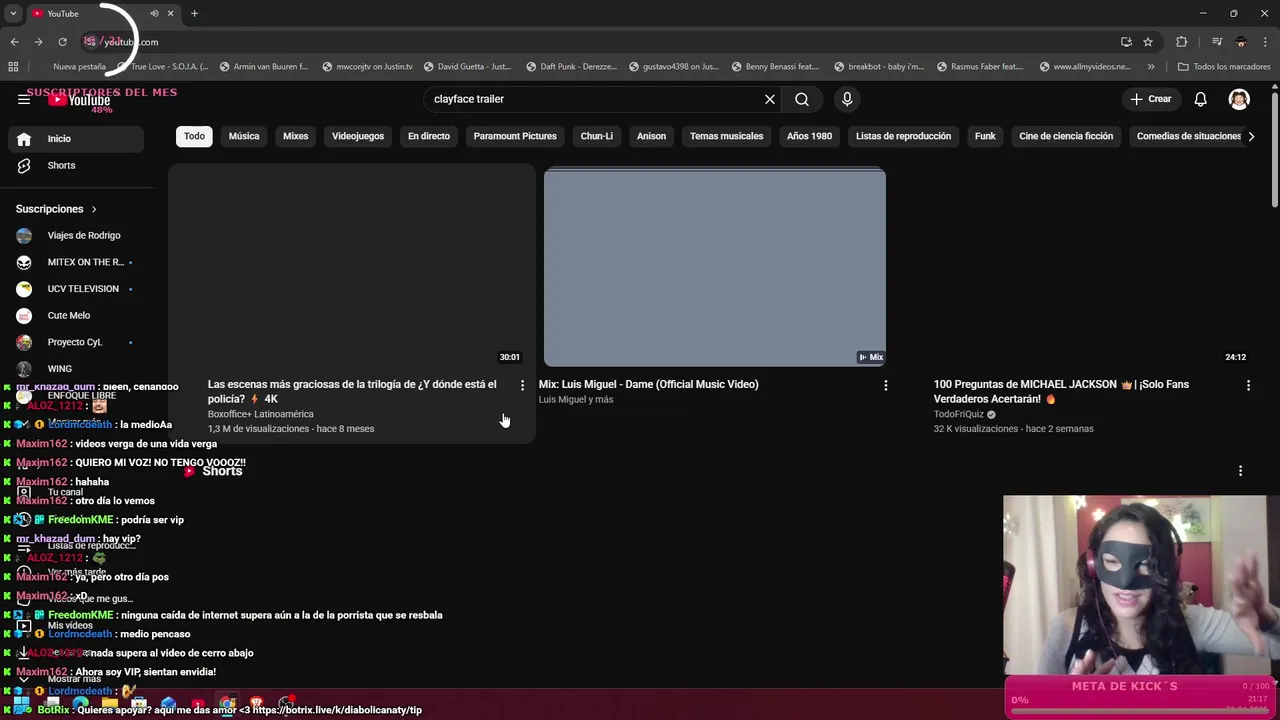The height and width of the screenshot is (720, 1280).
Task: Go back in browser
Action: click(x=14, y=42)
